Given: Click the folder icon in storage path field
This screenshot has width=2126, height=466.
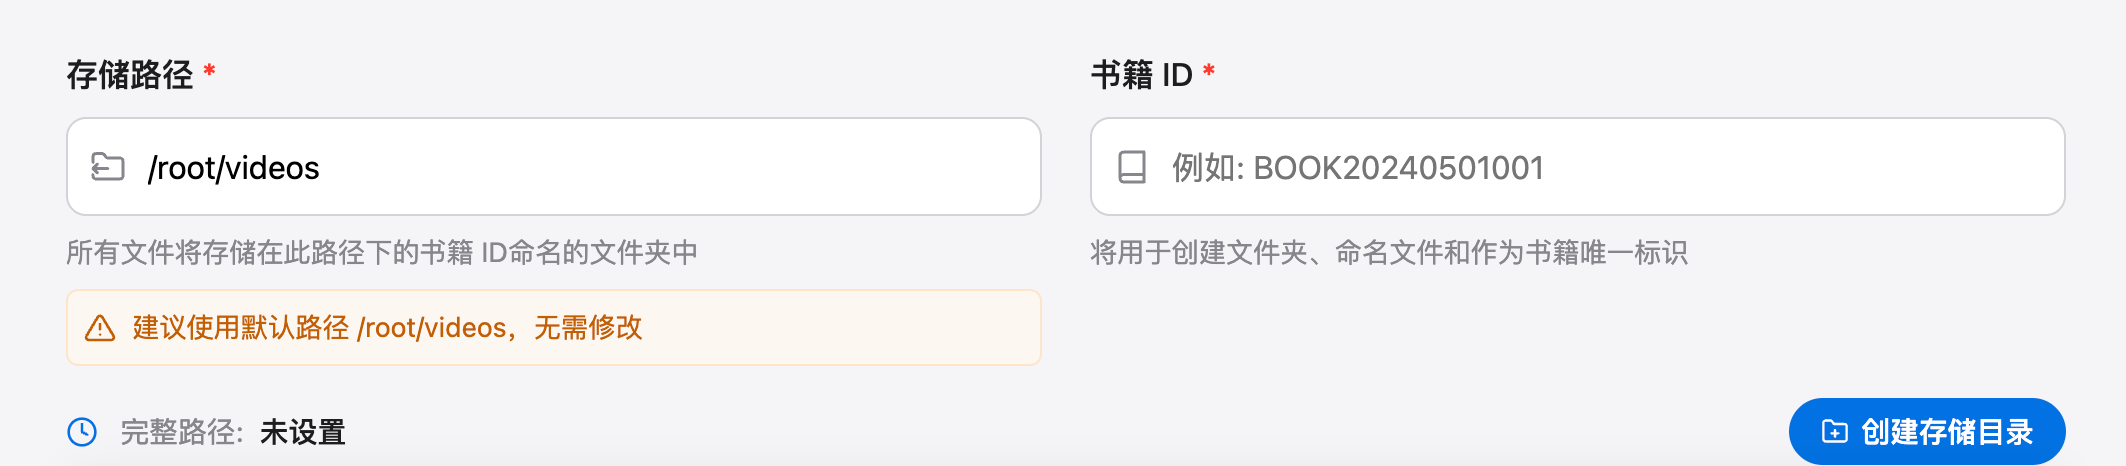Looking at the screenshot, I should (107, 167).
